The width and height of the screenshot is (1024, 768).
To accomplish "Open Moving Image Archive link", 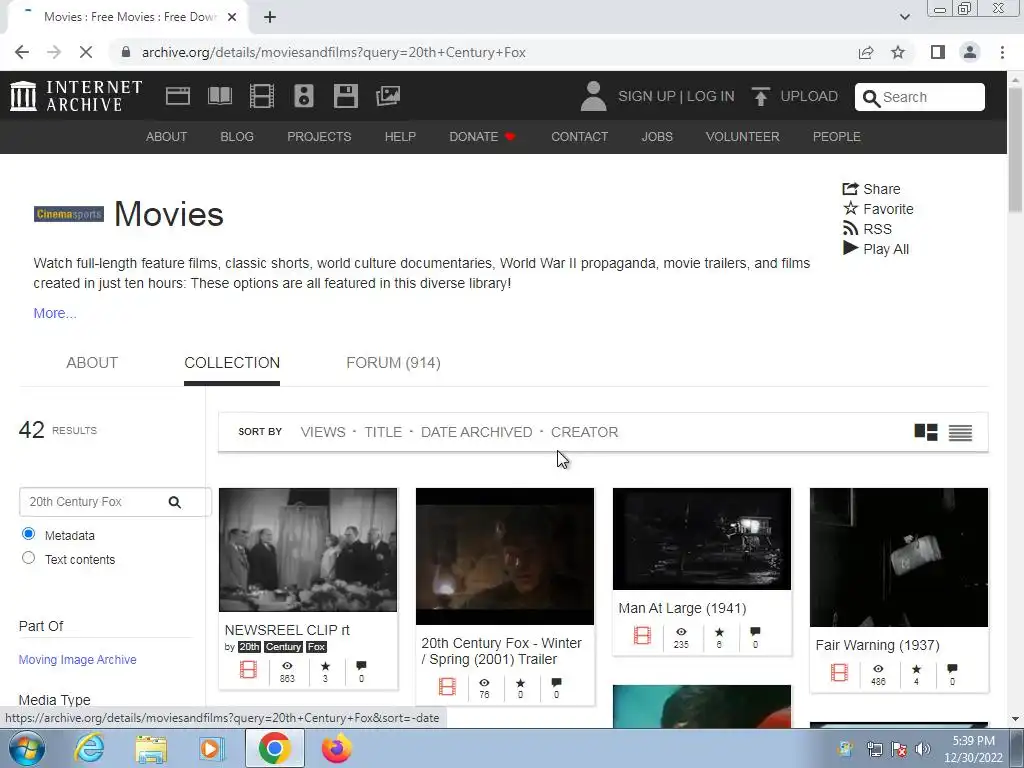I will (x=78, y=660).
